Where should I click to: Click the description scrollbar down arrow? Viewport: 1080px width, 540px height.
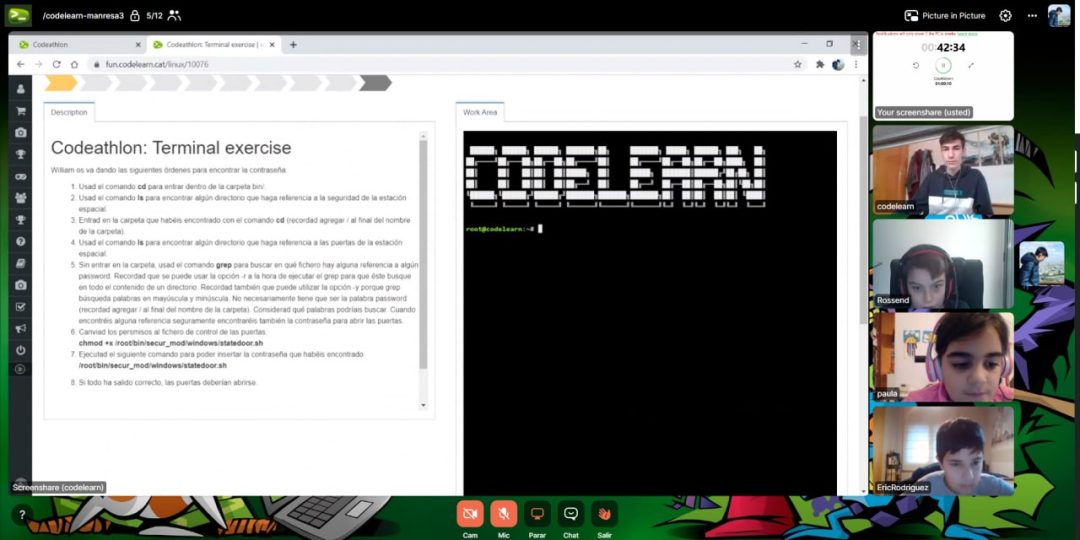(423, 405)
